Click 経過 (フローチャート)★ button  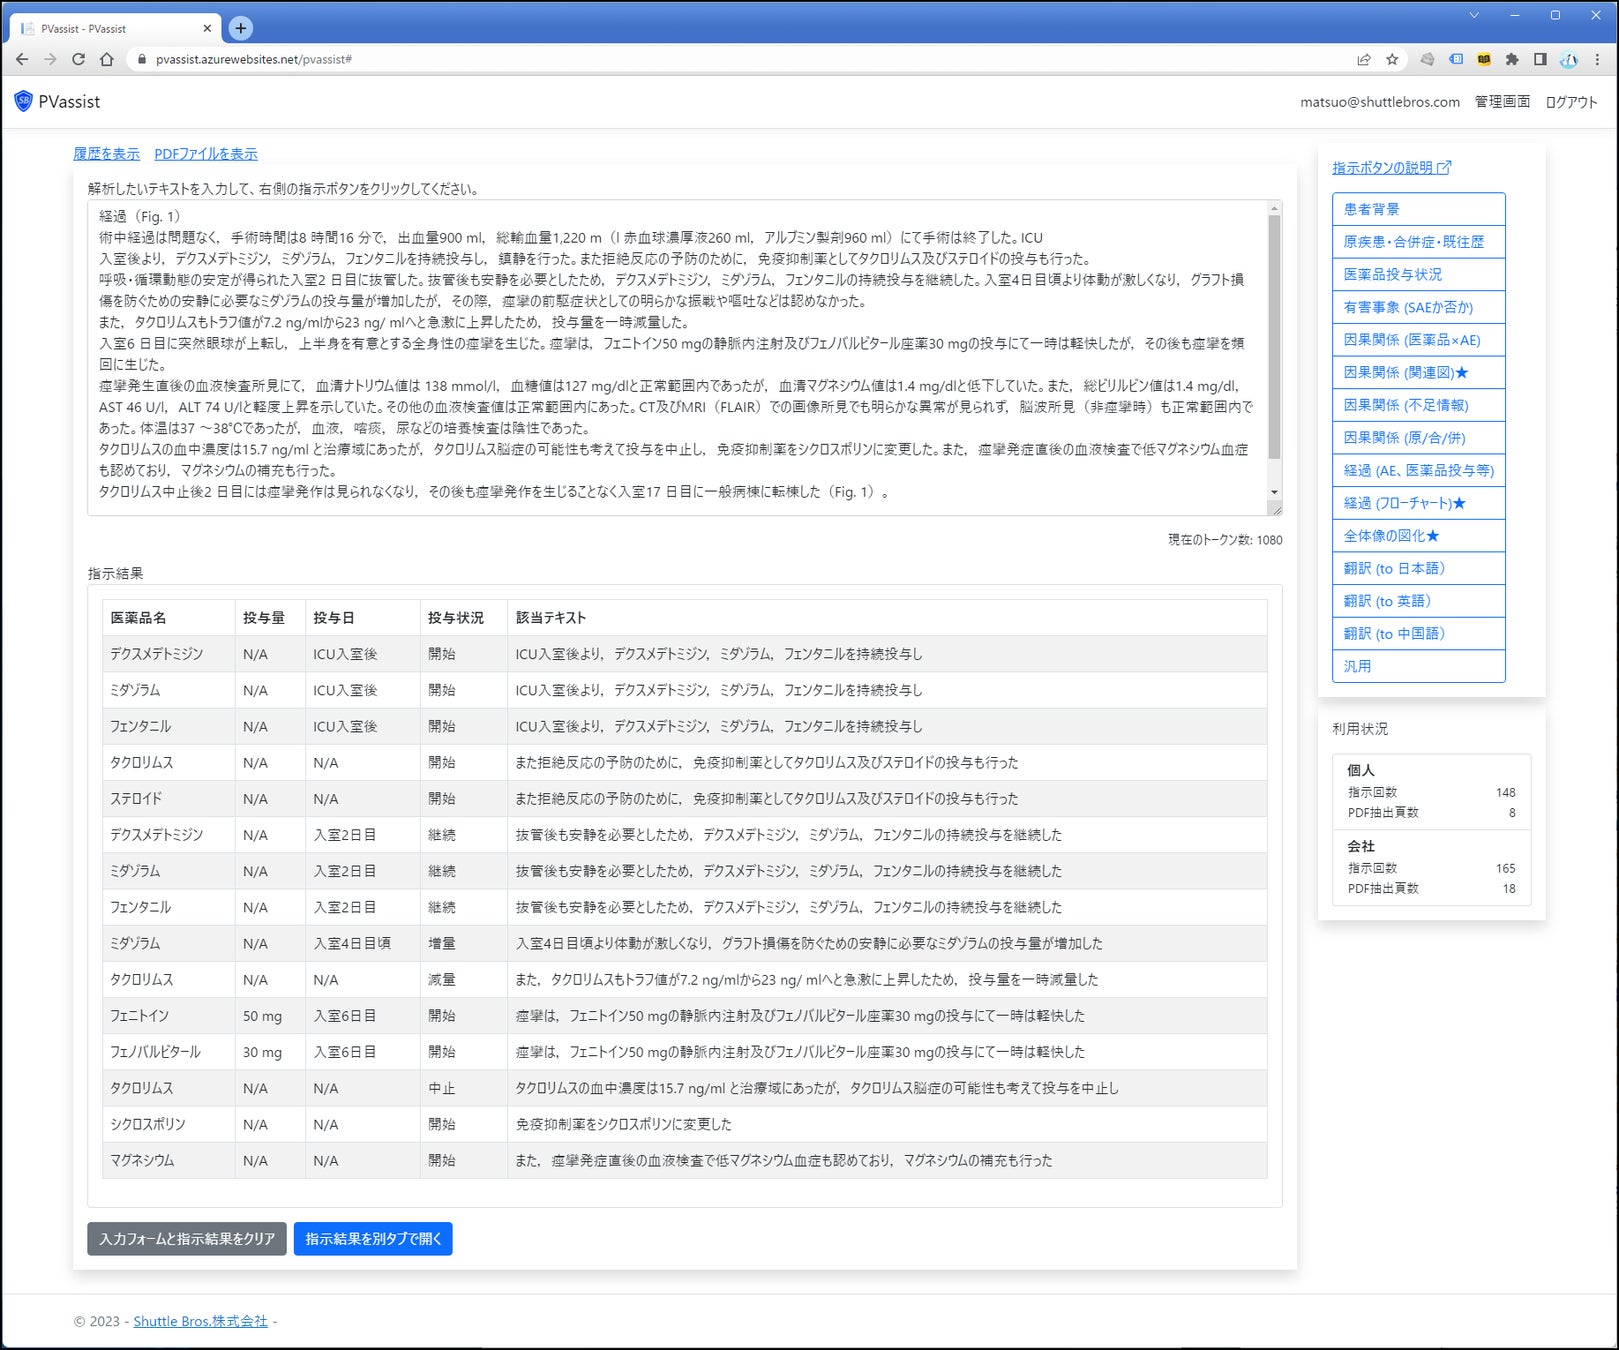1418,503
